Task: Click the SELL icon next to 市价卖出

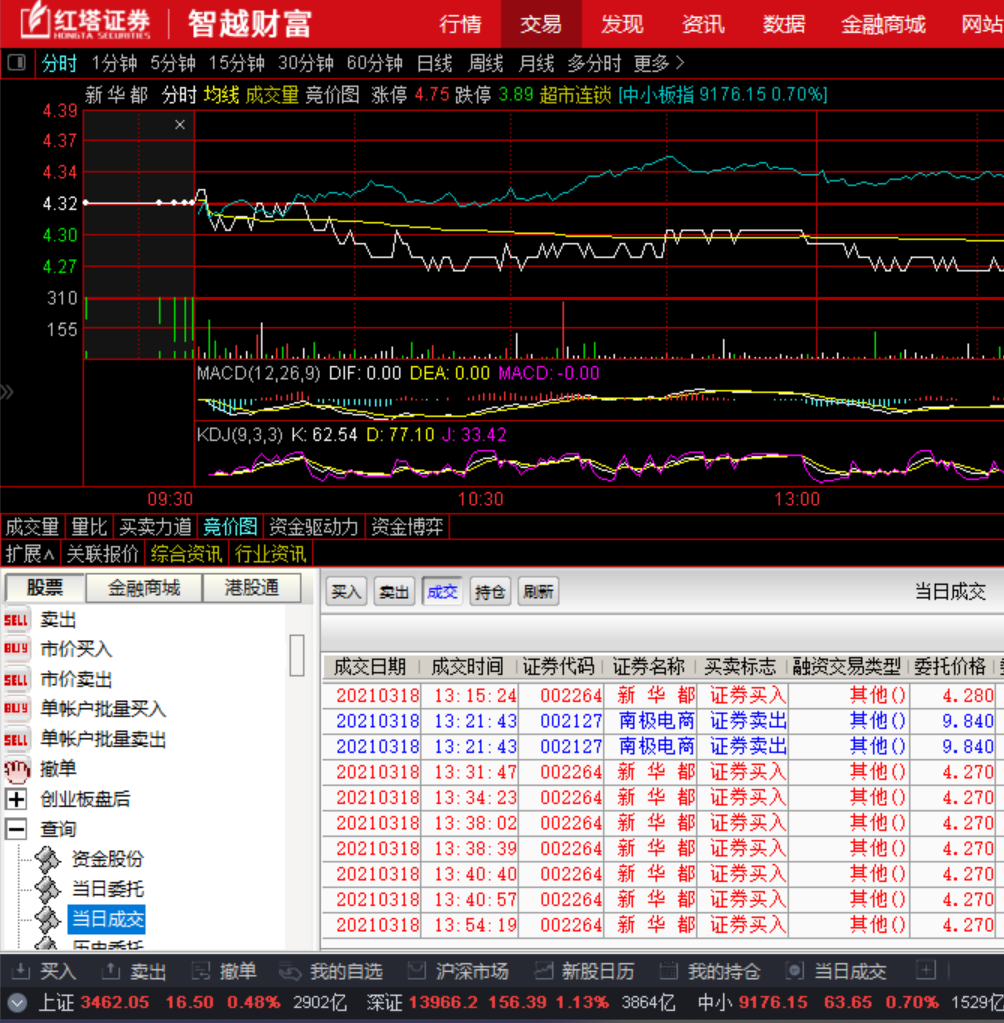Action: click(x=16, y=679)
